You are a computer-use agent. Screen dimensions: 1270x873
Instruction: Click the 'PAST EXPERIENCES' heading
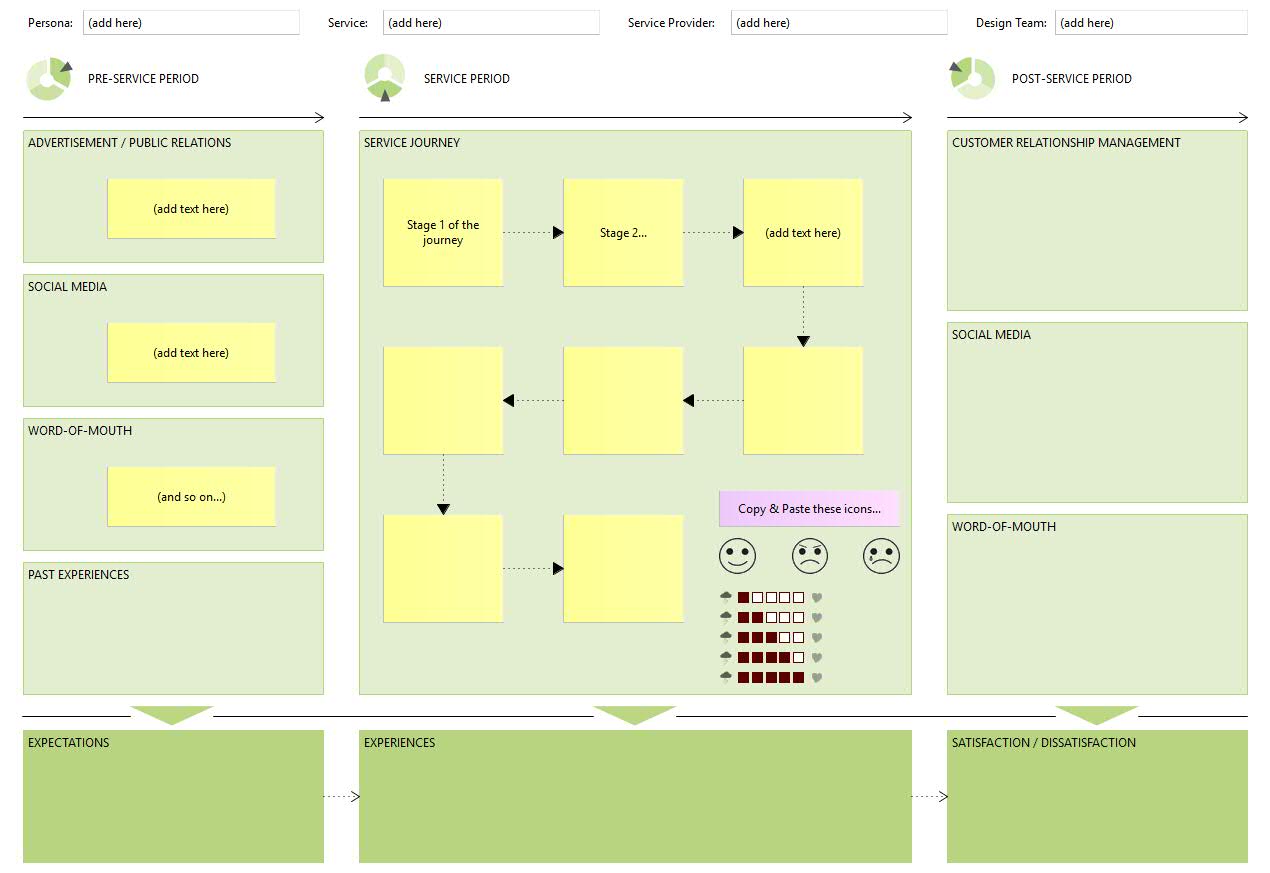[x=79, y=575]
